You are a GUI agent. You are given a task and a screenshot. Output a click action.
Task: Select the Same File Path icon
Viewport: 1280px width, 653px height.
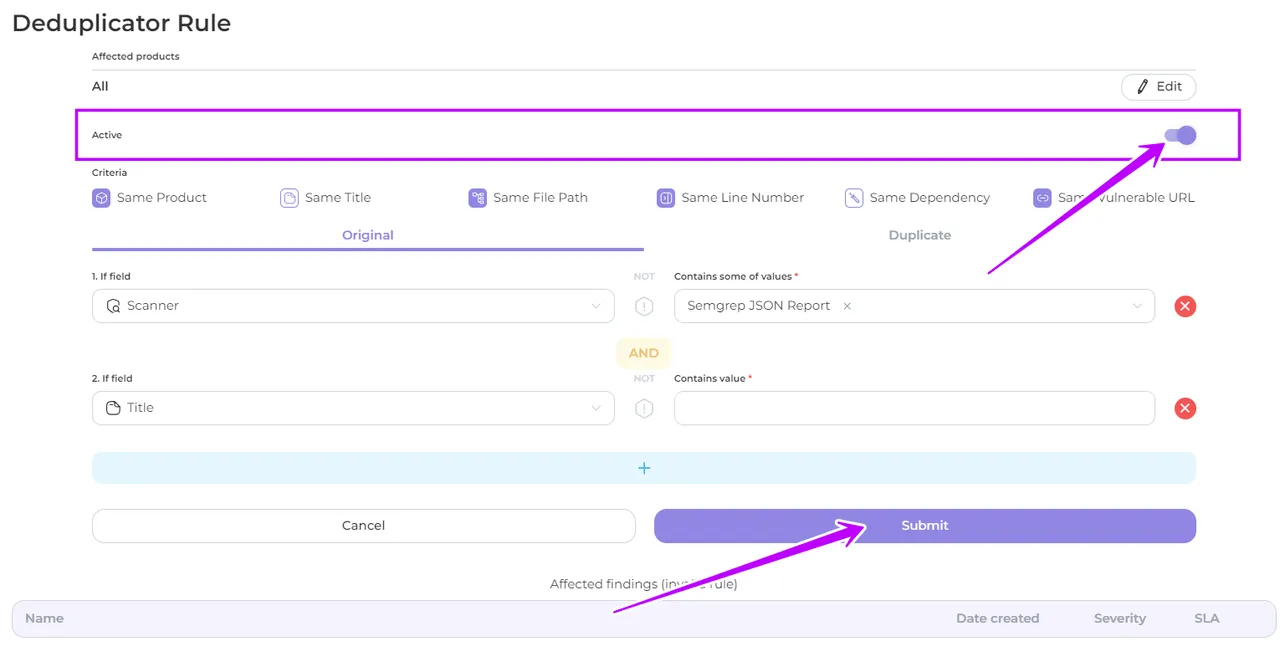[477, 198]
